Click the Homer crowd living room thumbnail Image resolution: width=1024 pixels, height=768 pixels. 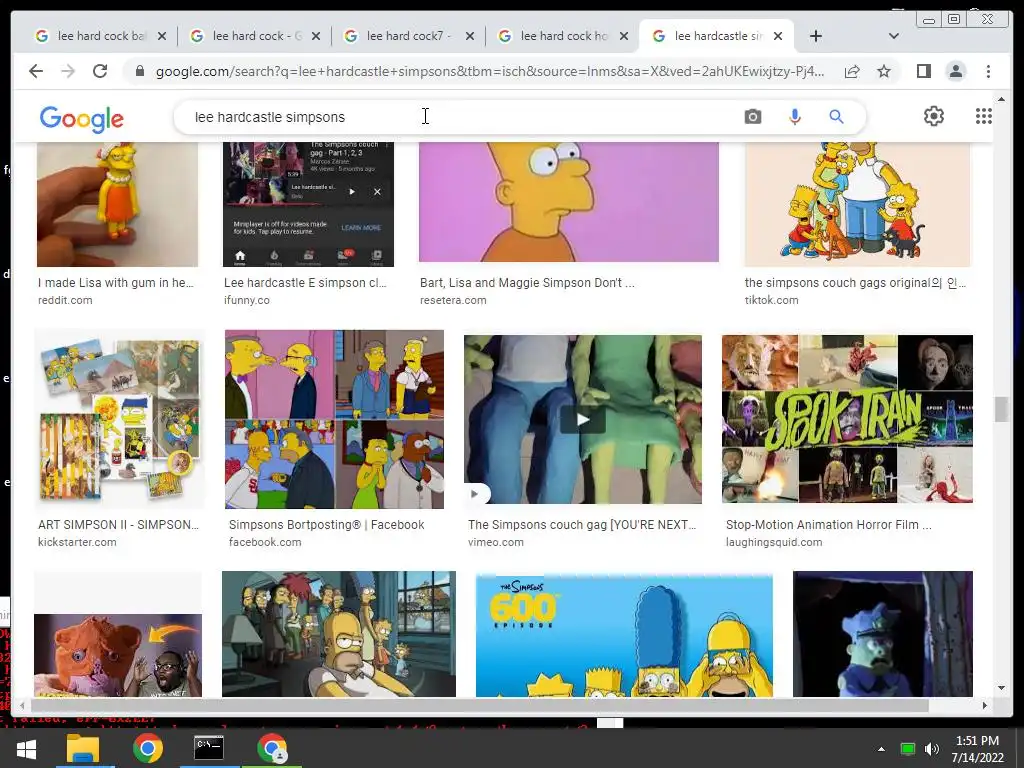tap(338, 634)
